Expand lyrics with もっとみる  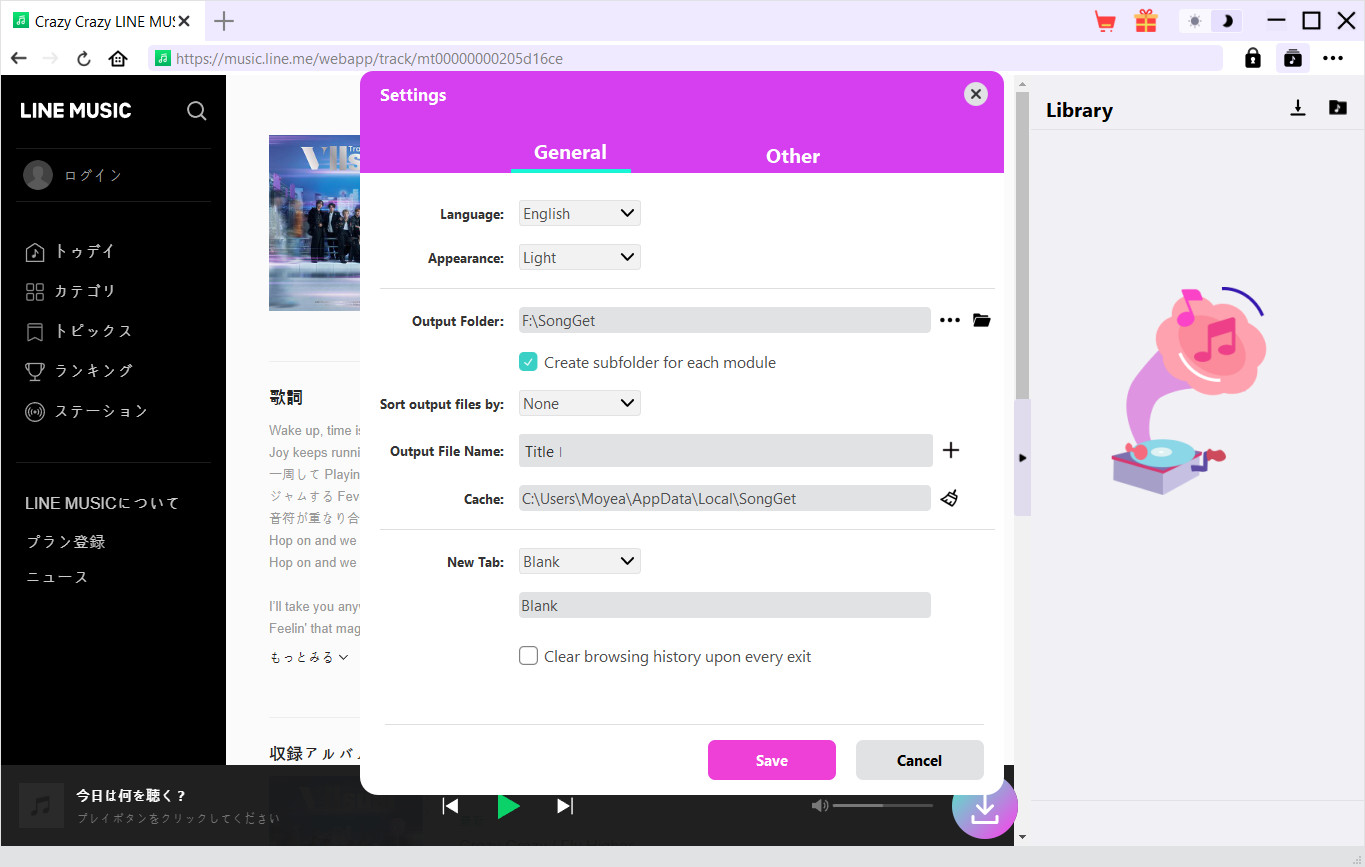[x=309, y=657]
